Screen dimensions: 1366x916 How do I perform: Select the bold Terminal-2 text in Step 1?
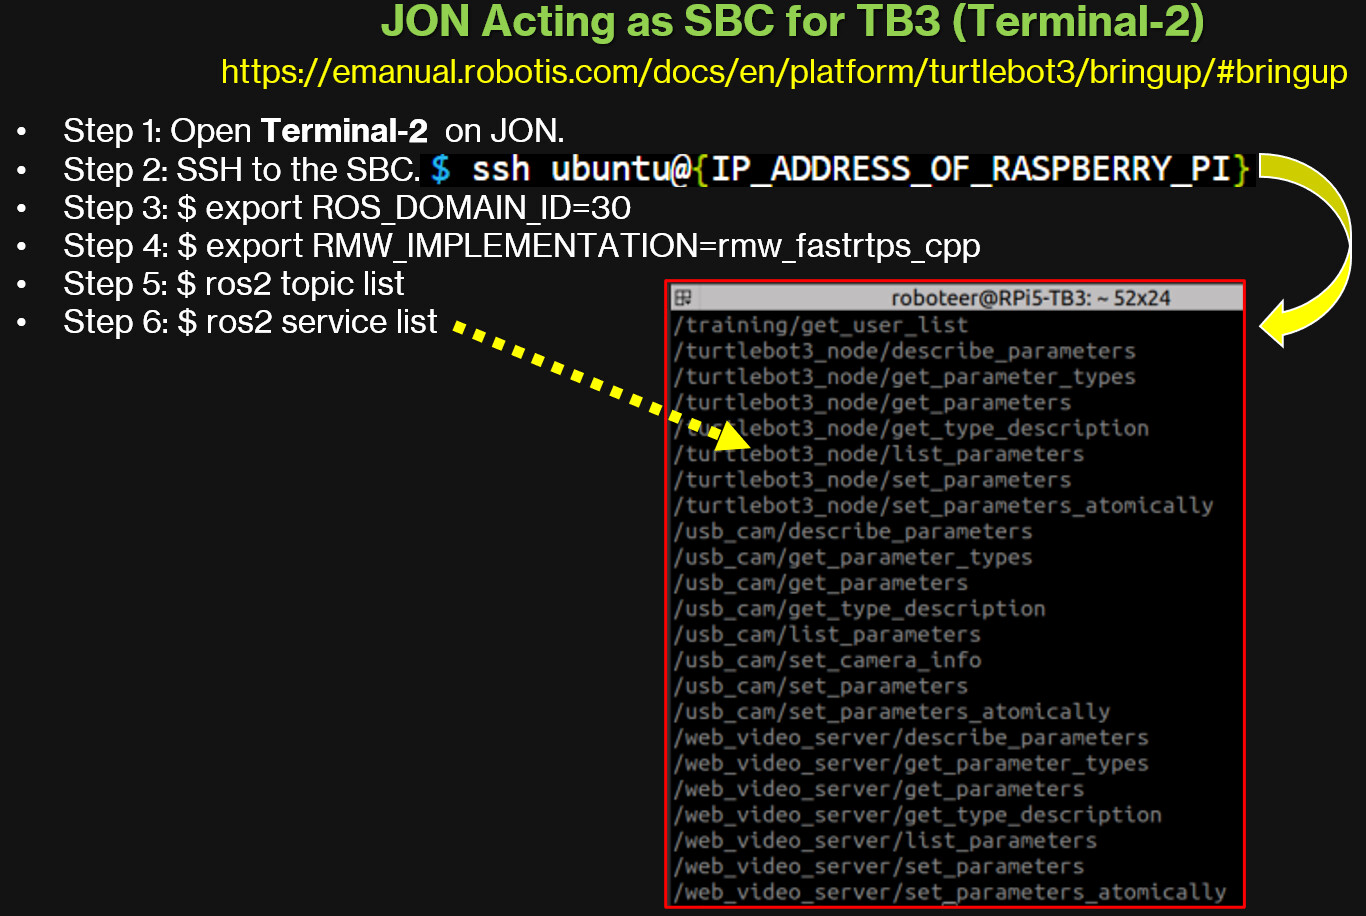[344, 131]
